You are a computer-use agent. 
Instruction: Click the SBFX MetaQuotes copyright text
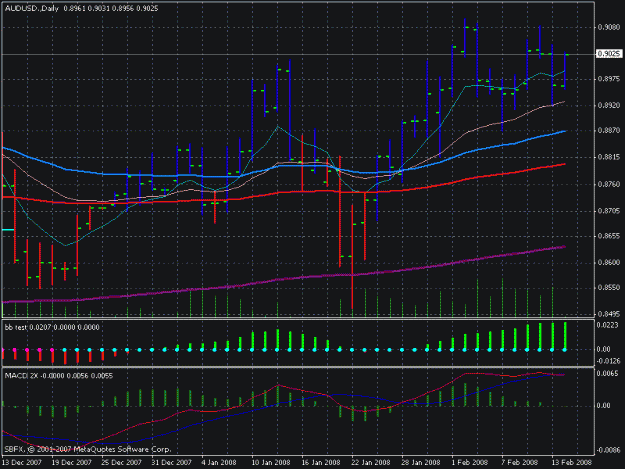[x=88, y=449]
